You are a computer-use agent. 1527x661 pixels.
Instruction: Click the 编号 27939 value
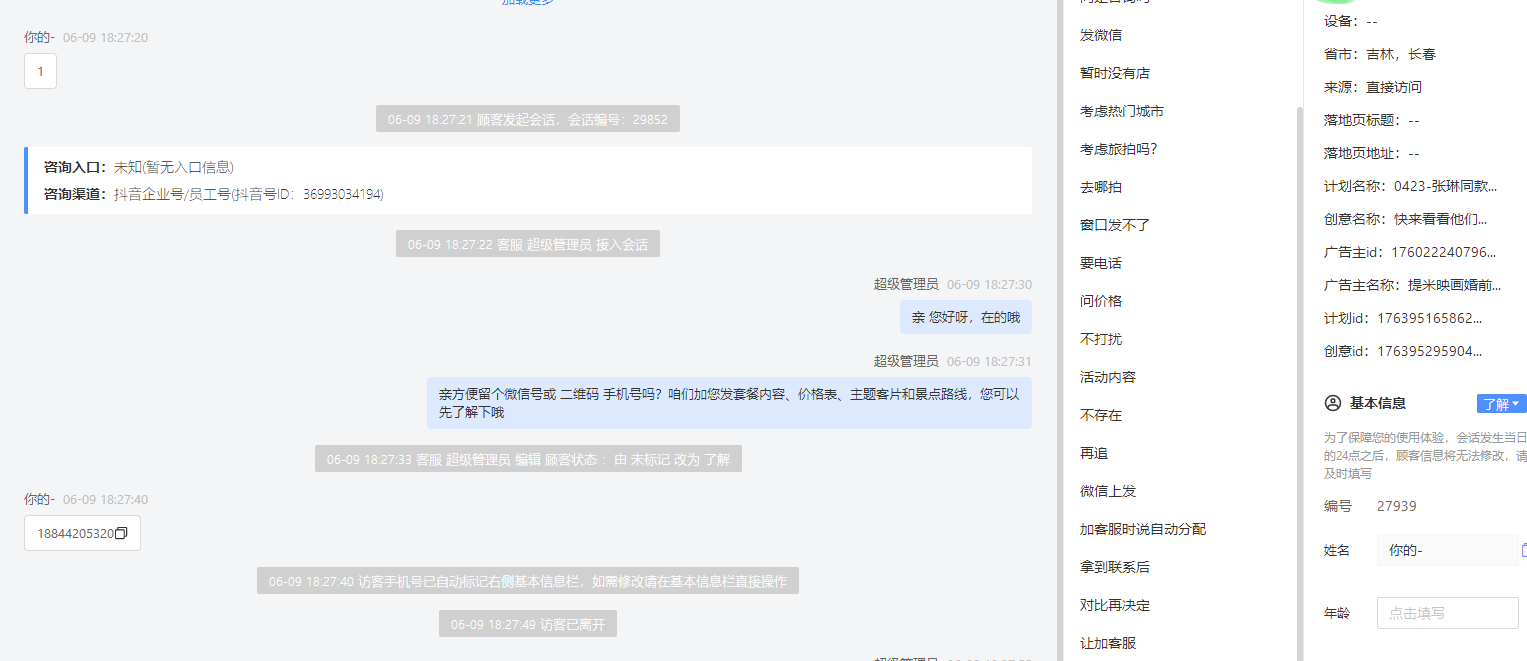click(x=1397, y=506)
